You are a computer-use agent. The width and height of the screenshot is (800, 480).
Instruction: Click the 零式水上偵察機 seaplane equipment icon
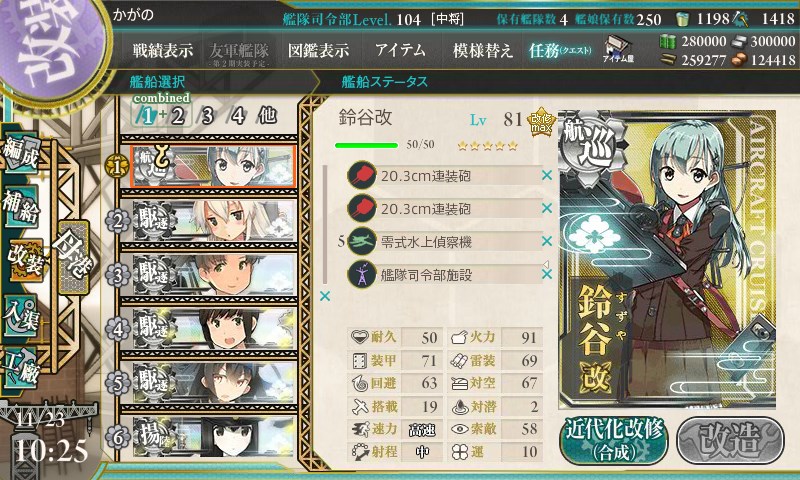[x=362, y=242]
